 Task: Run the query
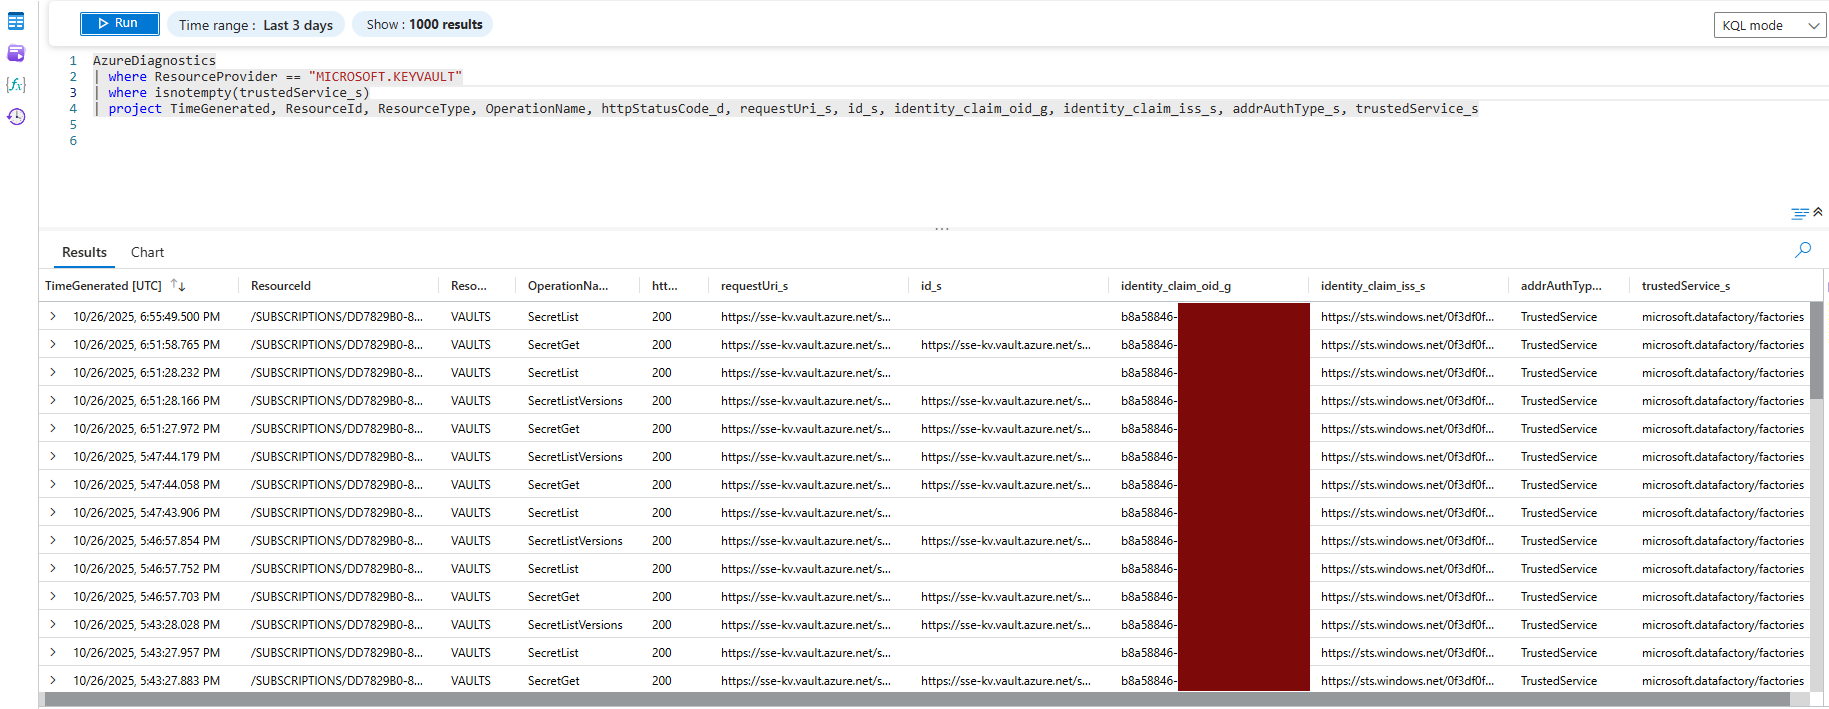click(x=119, y=24)
